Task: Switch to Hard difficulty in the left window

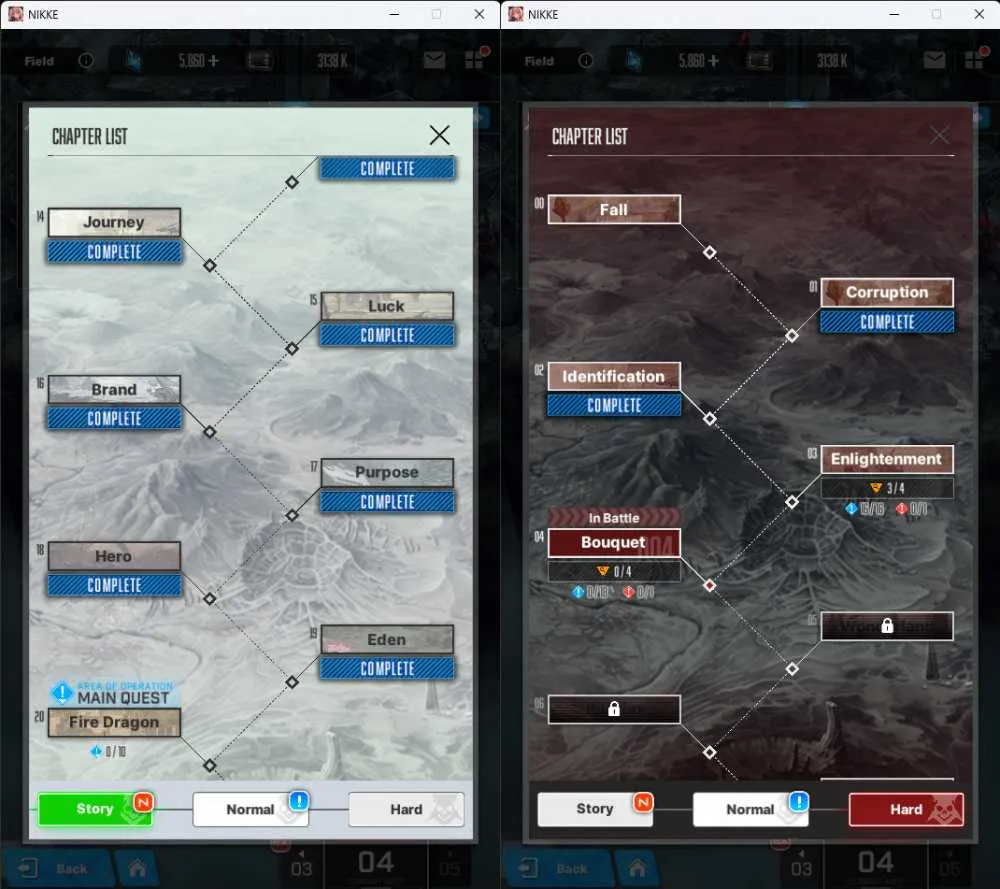Action: [406, 809]
